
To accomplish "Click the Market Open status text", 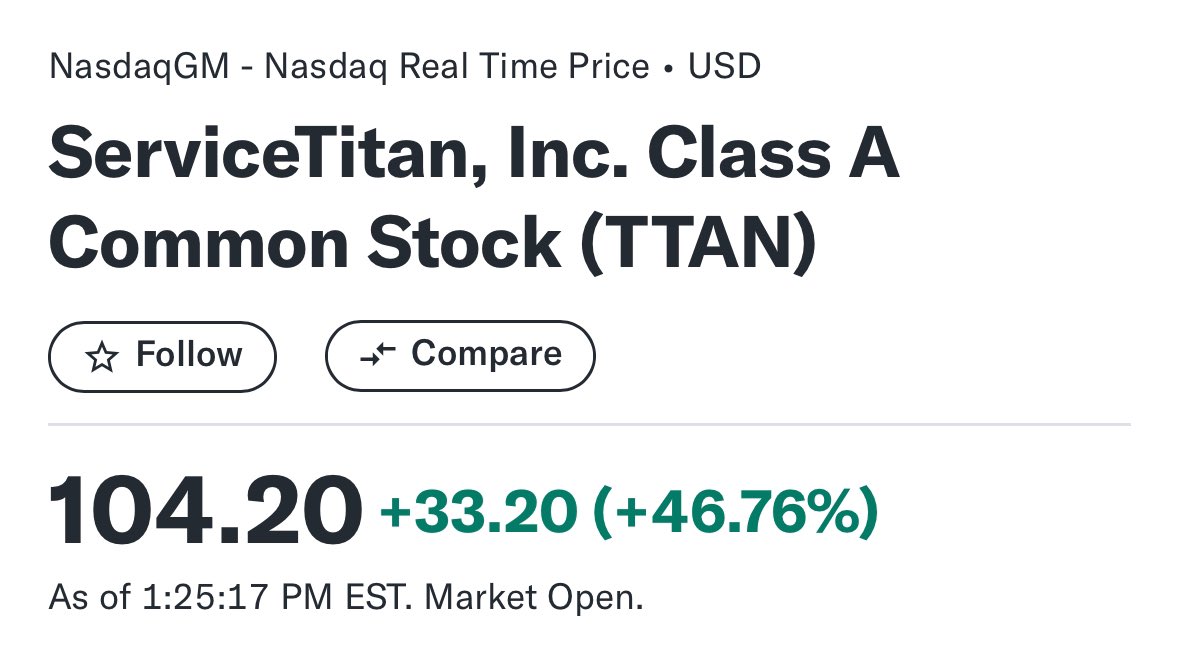I will click(x=534, y=597).
